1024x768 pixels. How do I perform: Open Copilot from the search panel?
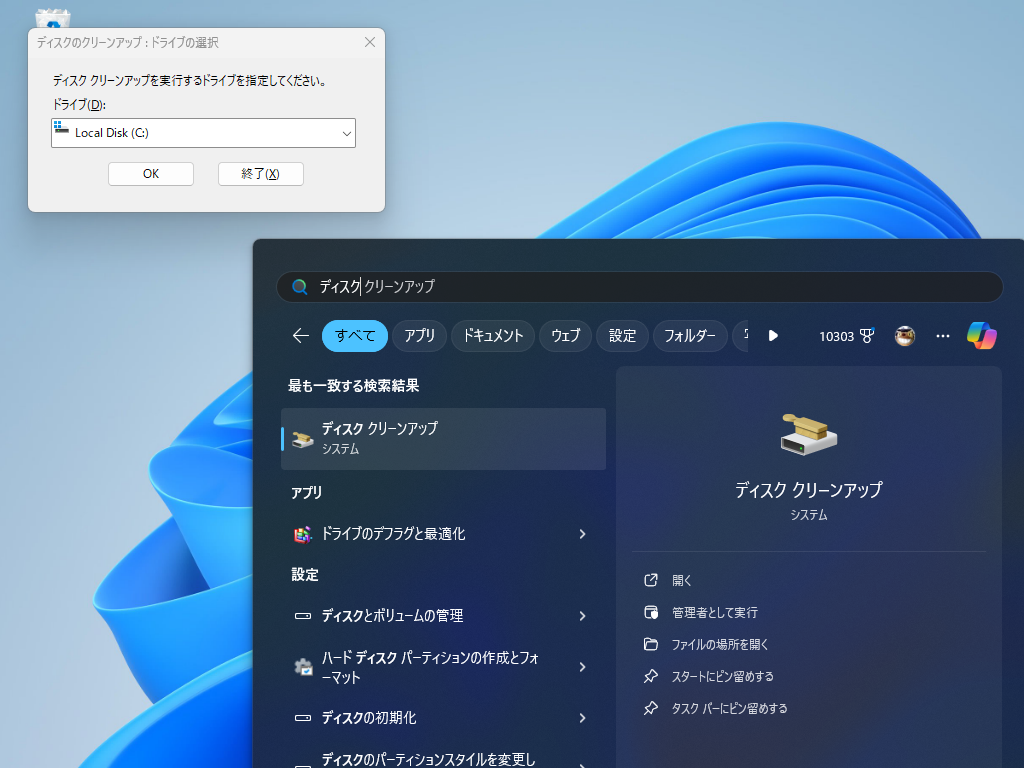click(x=982, y=336)
